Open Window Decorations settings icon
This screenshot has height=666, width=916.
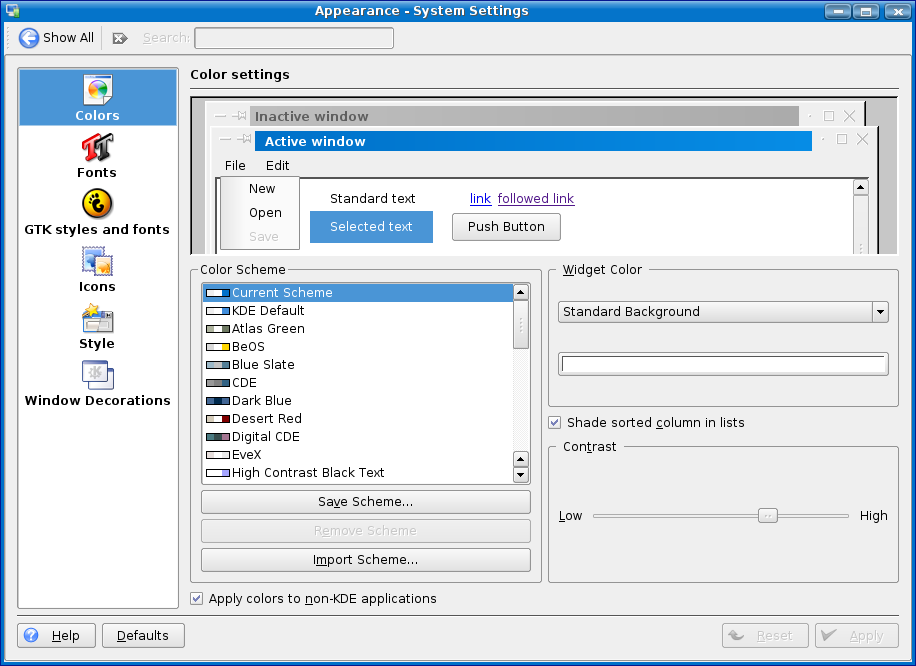click(97, 377)
